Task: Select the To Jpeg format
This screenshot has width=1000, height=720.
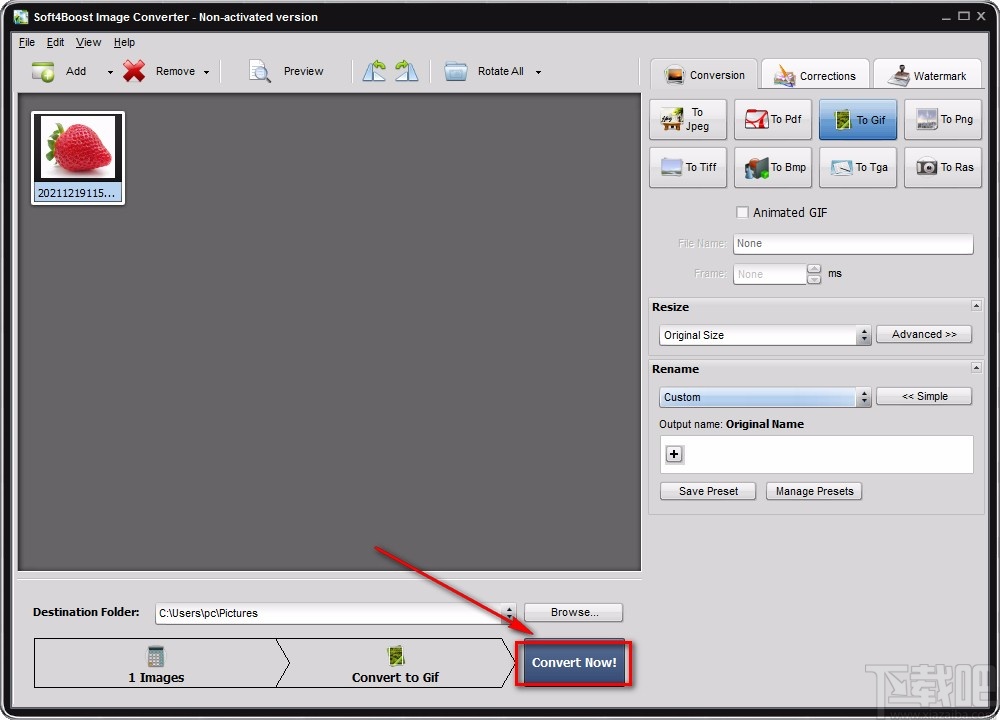Action: point(688,119)
